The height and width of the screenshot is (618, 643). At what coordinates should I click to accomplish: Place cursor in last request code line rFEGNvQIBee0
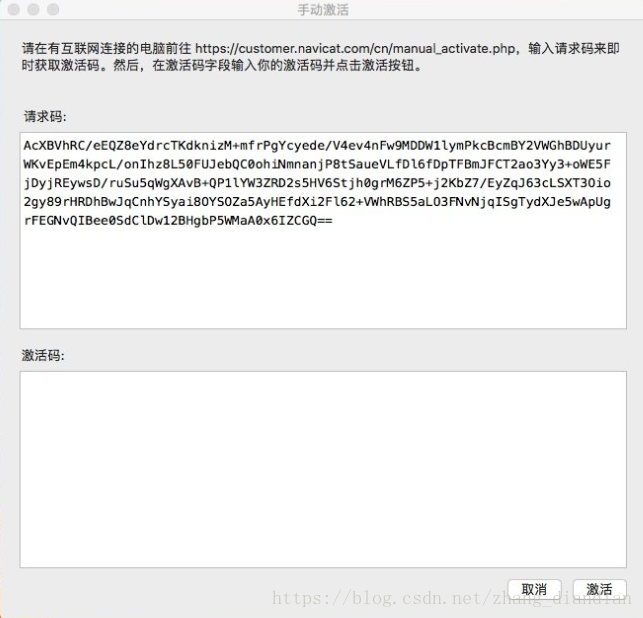click(x=178, y=221)
